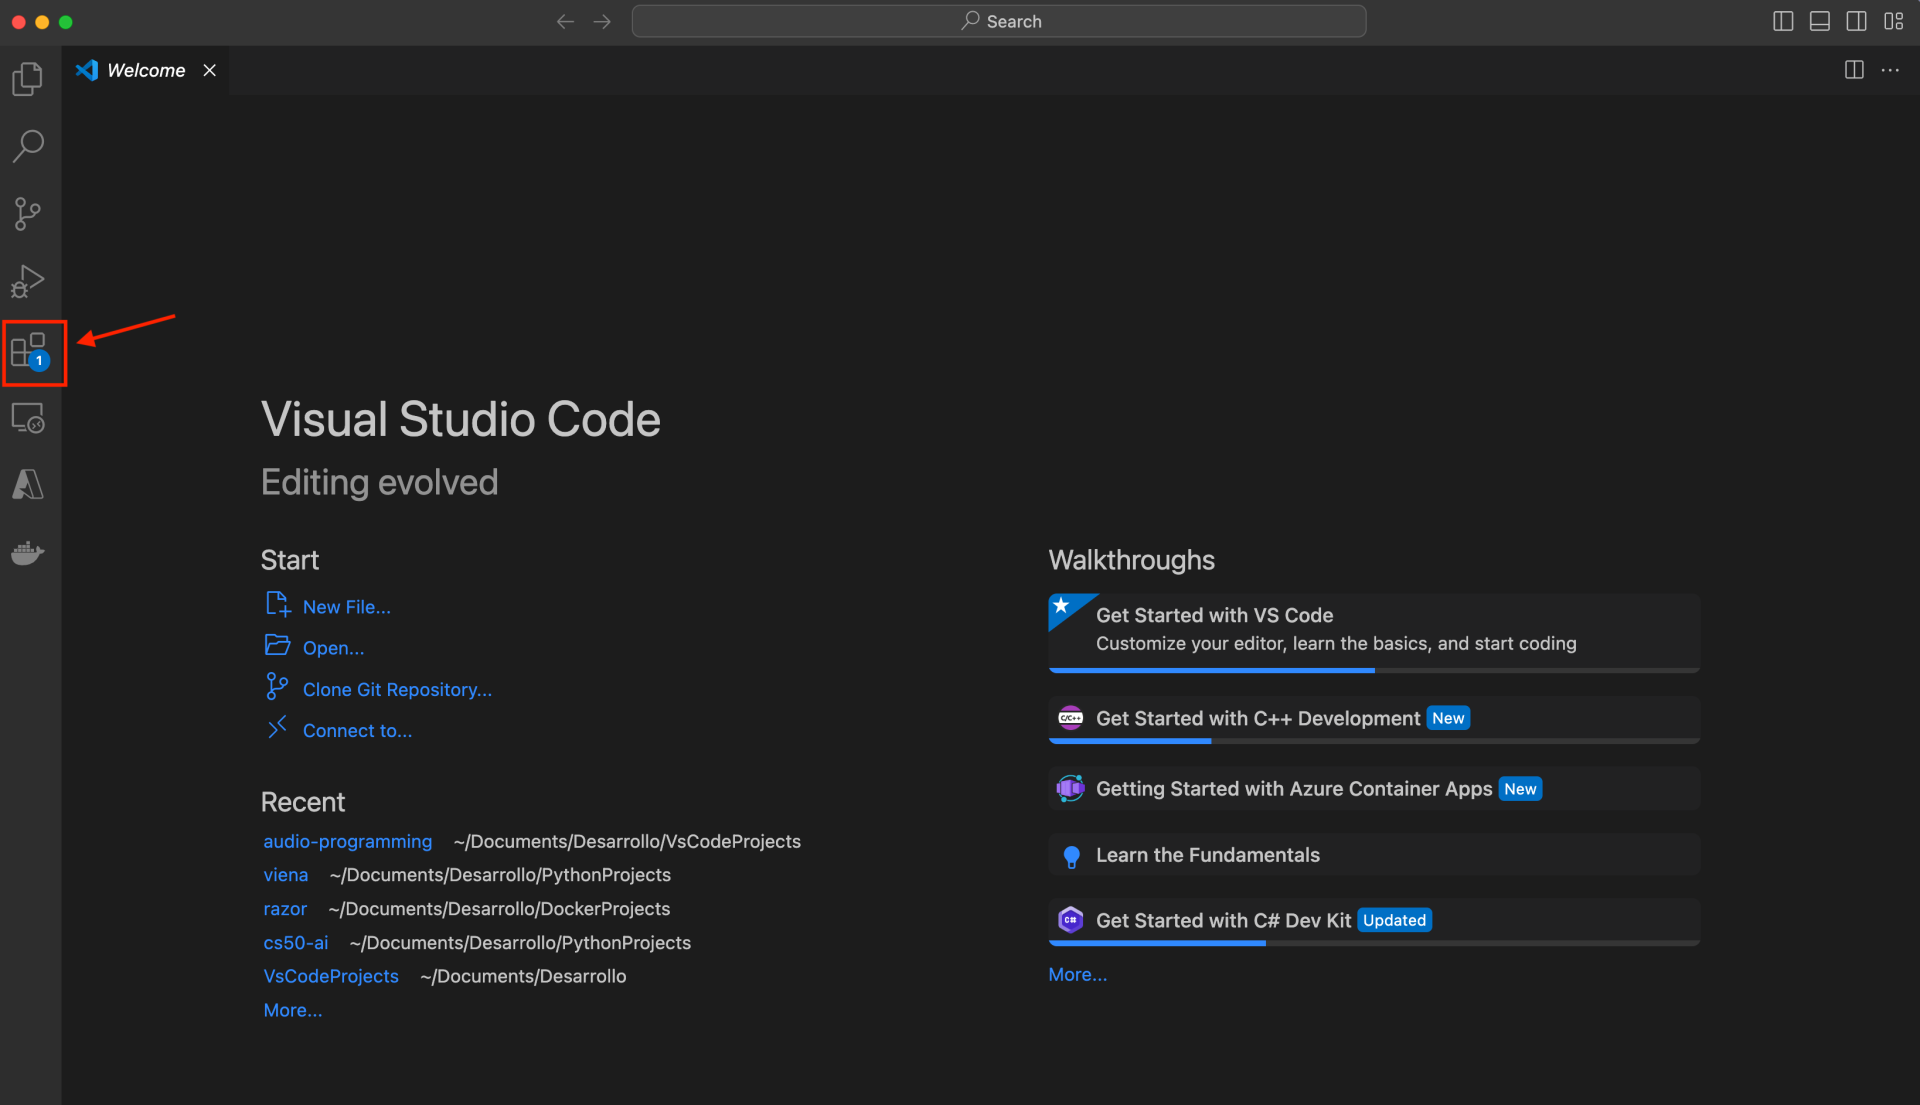Image resolution: width=1920 pixels, height=1105 pixels.
Task: Click the New badge on C++ Development
Action: [1448, 718]
